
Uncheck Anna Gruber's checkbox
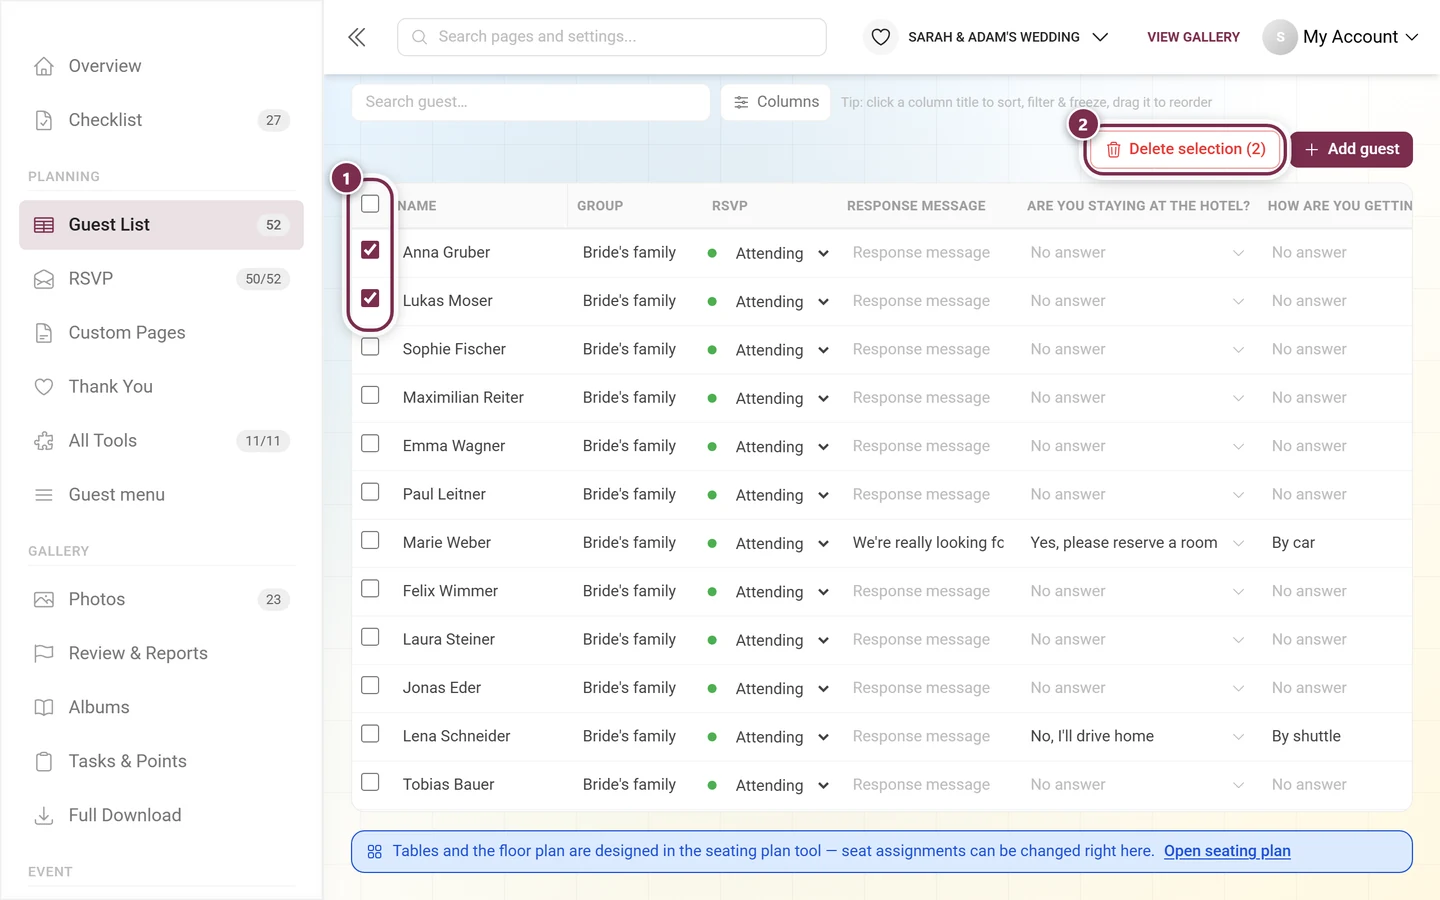[370, 250]
